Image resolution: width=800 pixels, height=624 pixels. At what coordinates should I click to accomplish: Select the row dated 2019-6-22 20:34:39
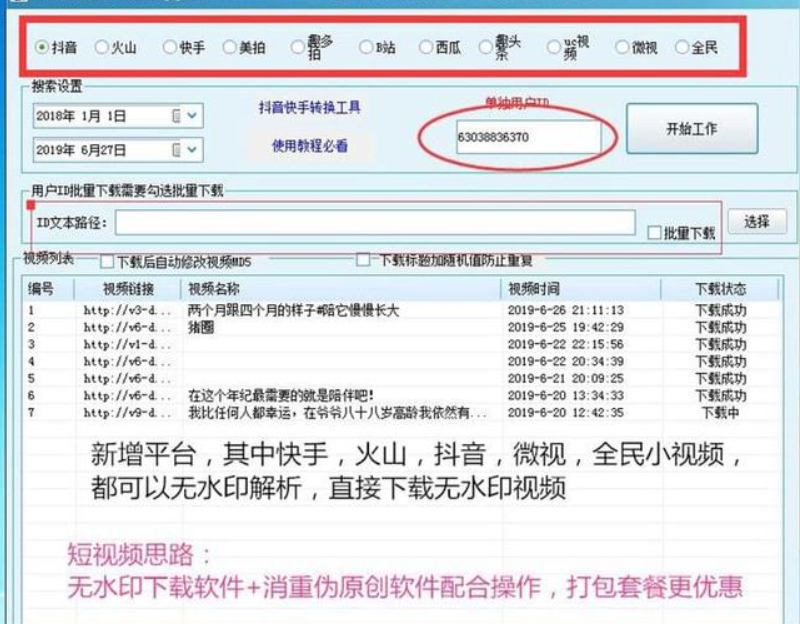[402, 361]
